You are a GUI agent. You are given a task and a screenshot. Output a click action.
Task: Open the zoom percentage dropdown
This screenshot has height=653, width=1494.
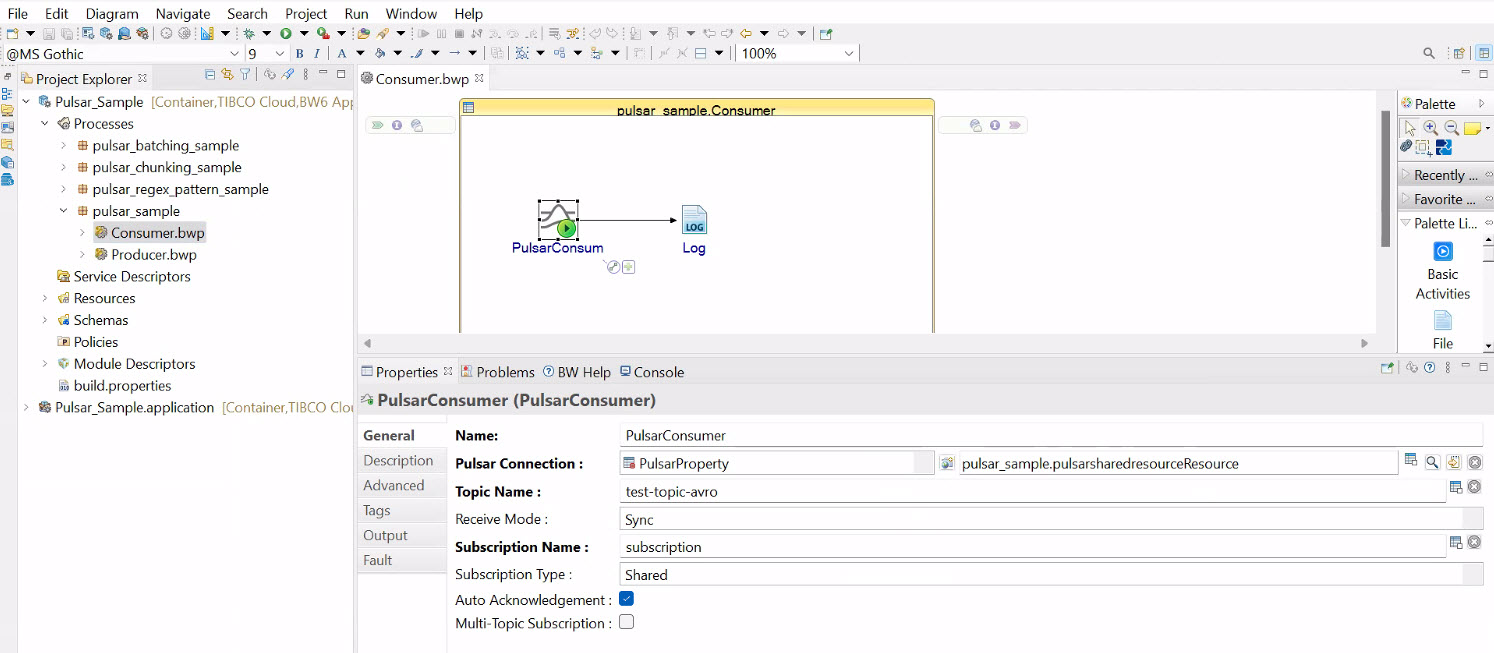(x=849, y=53)
